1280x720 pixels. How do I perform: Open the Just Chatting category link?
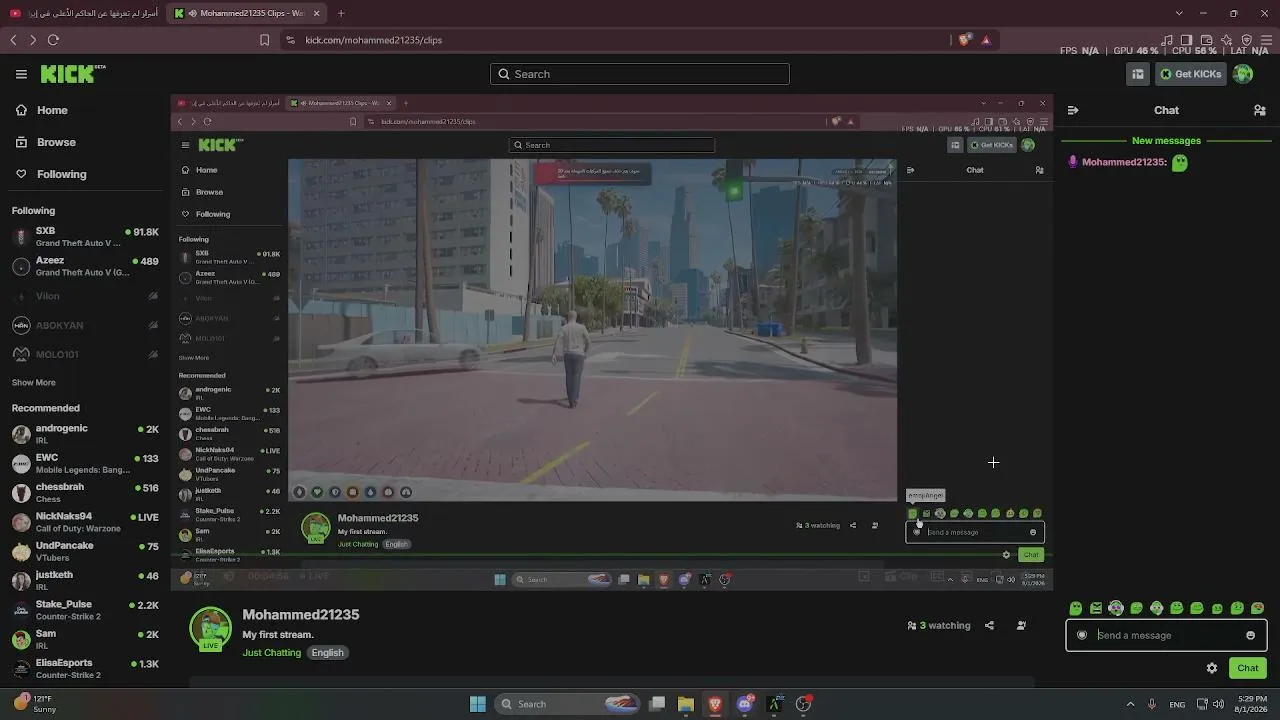point(272,653)
